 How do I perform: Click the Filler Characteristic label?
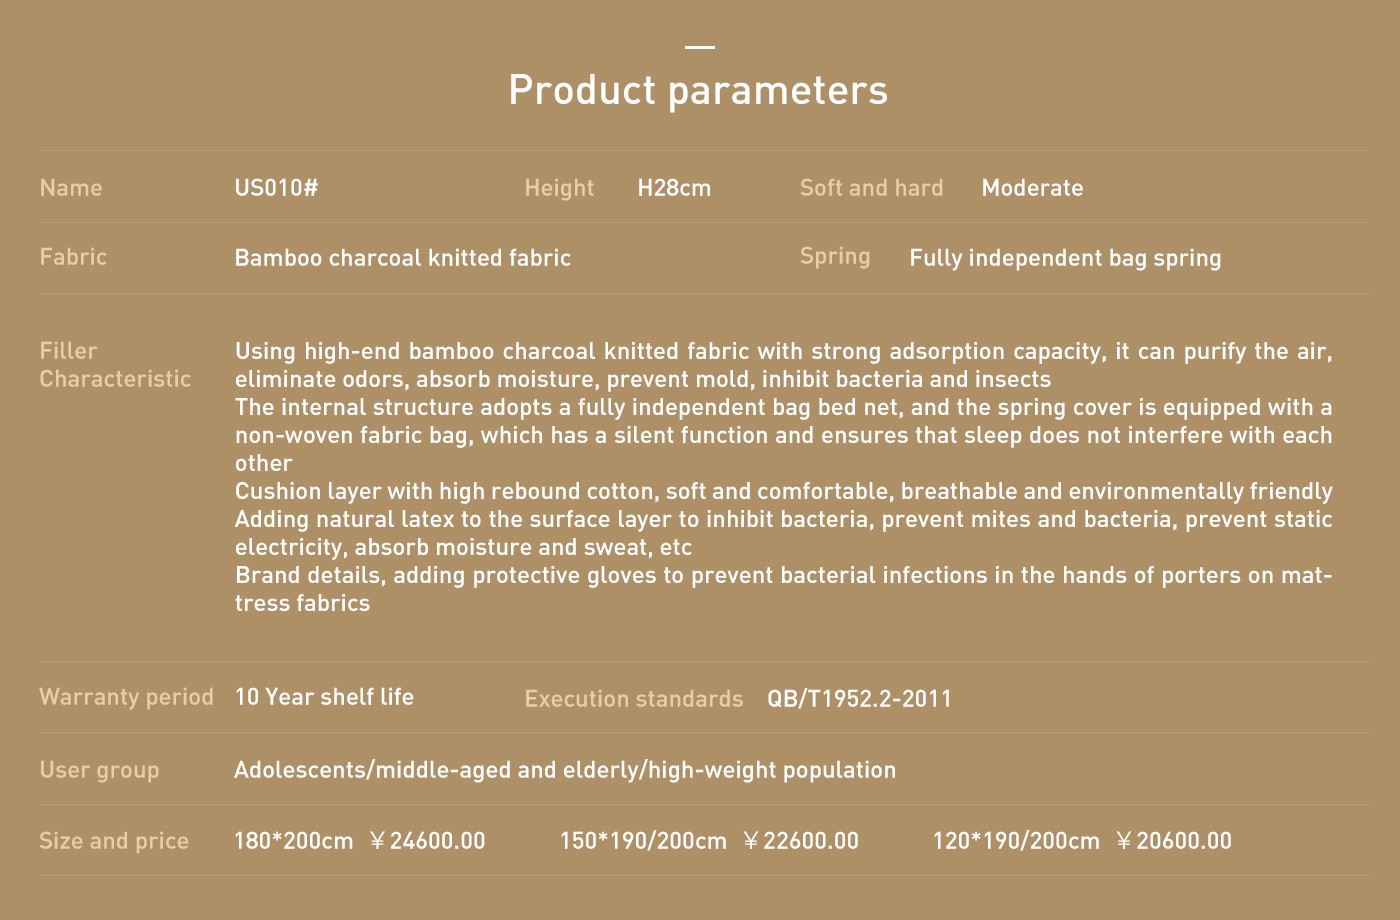pos(115,365)
